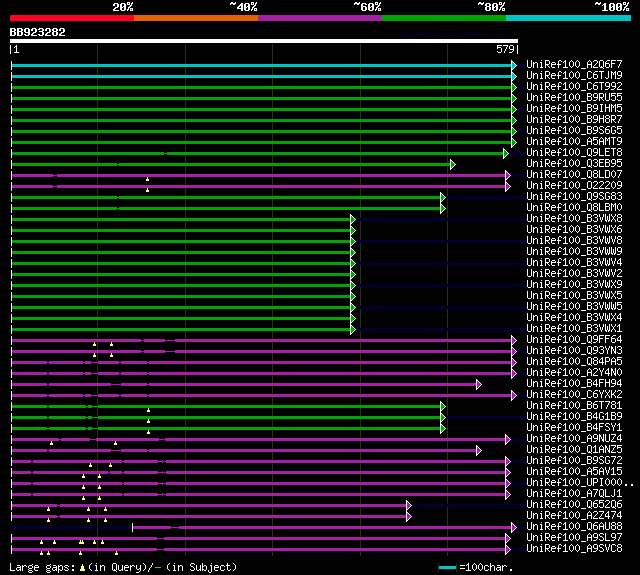This screenshot has height=575, width=640.
Task: Click the UniRef100_A7QLJ1 label
Action: tap(574, 494)
